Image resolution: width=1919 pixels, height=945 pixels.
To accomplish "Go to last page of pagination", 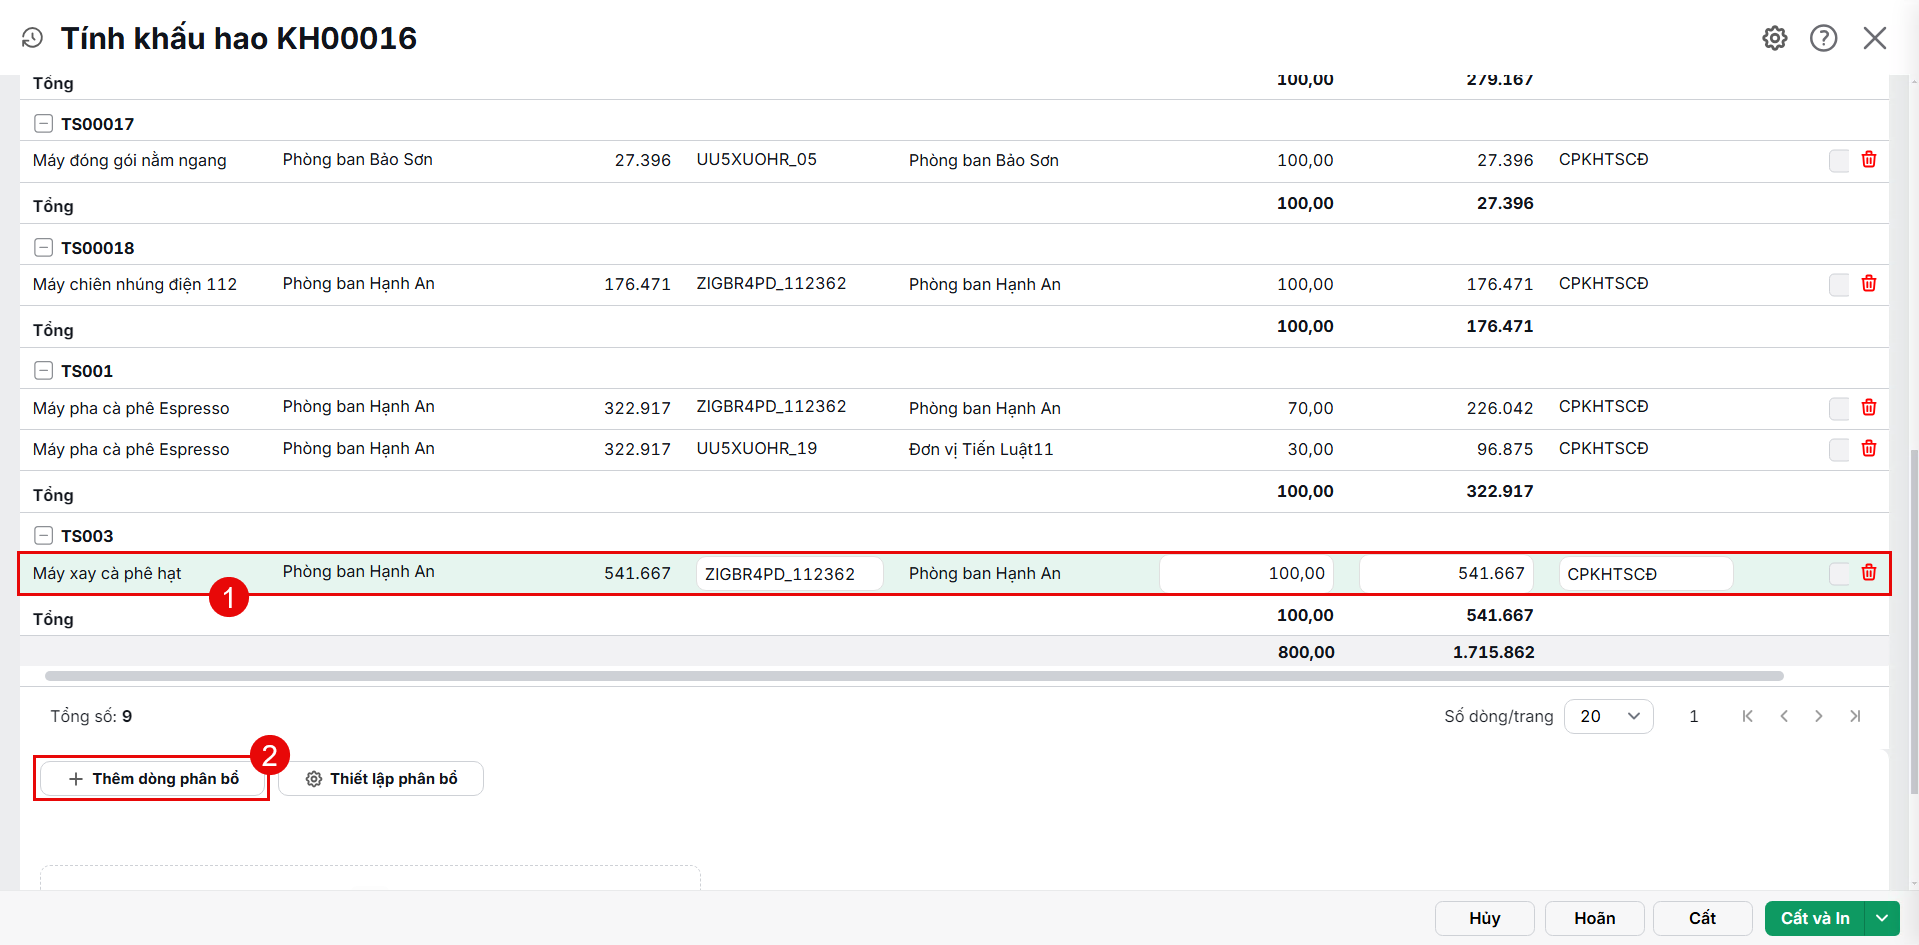I will tap(1855, 716).
